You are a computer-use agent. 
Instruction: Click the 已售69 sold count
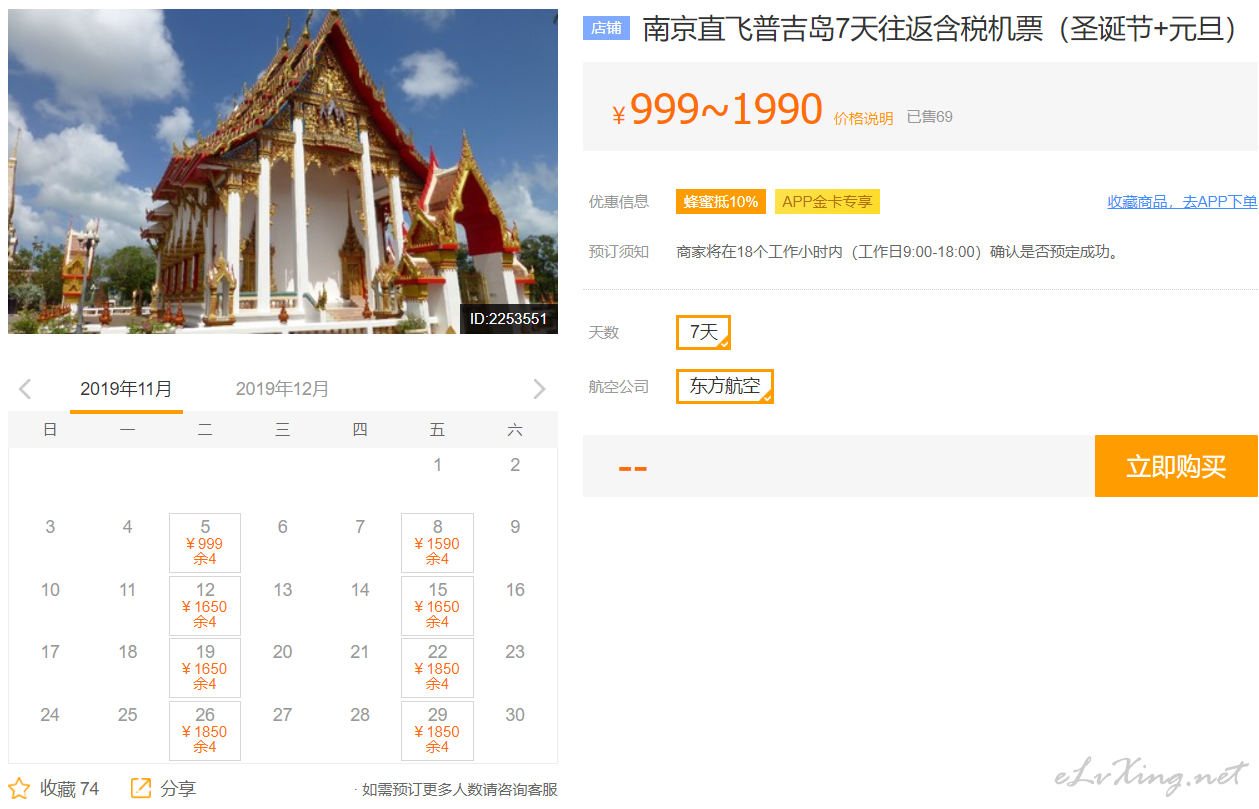(930, 117)
